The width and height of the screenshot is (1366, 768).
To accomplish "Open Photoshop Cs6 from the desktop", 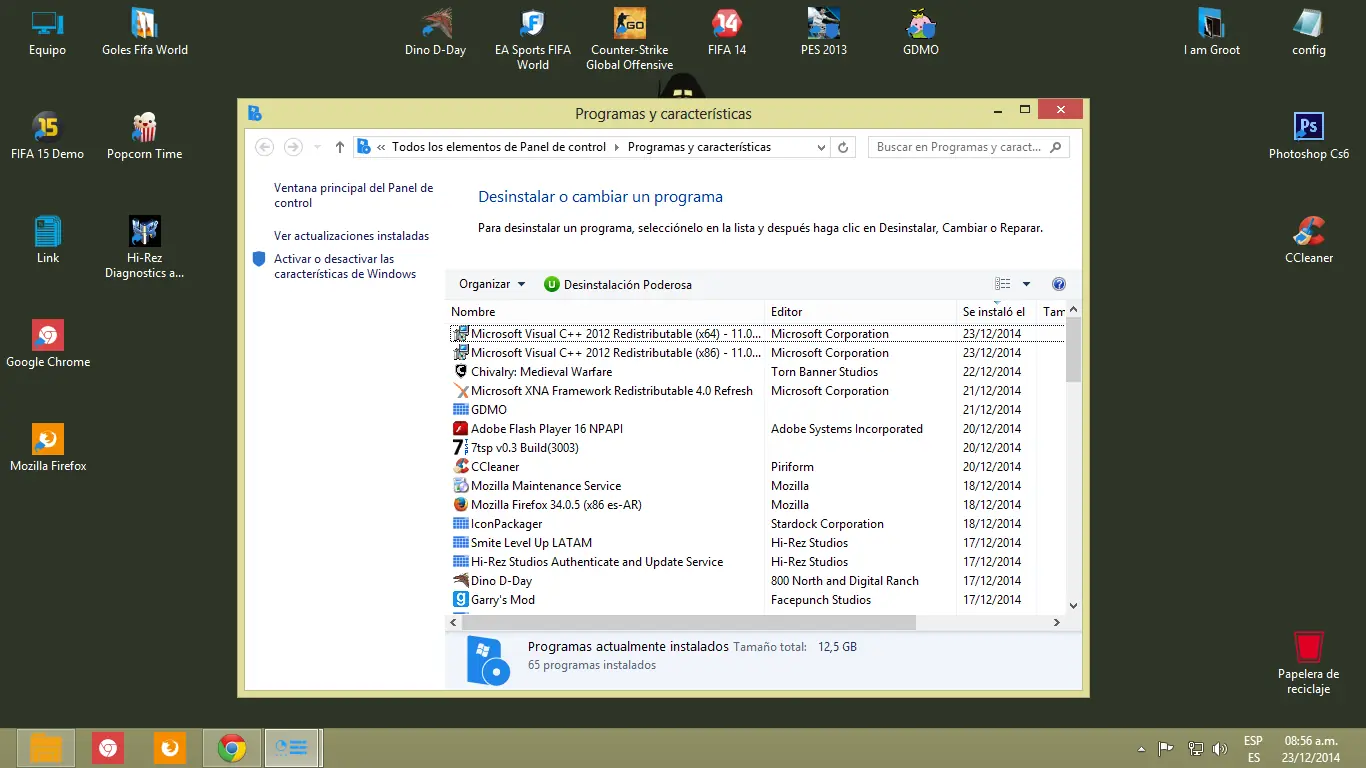I will pos(1309,136).
